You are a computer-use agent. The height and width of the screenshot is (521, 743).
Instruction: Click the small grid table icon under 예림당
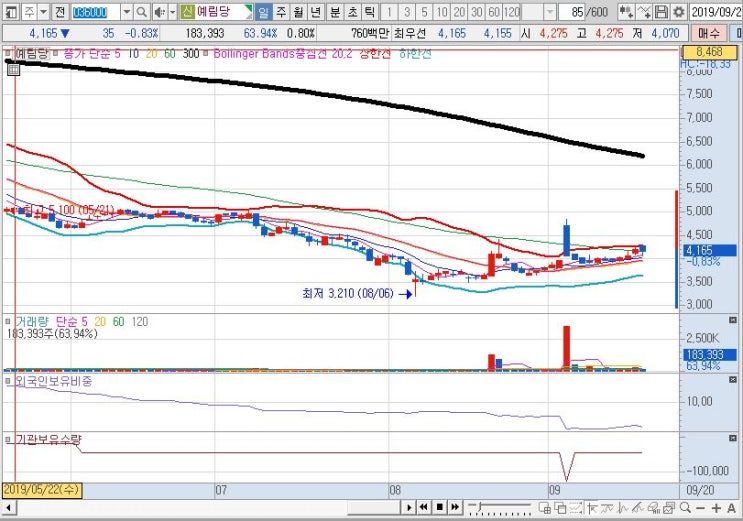[13, 70]
